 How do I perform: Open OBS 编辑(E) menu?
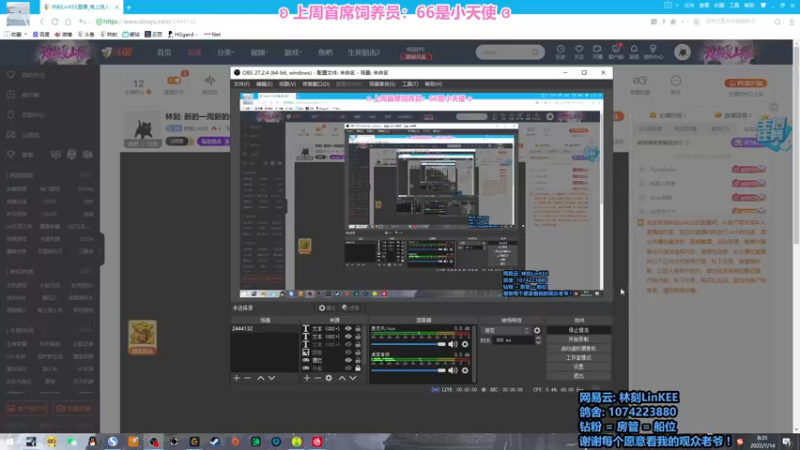point(264,84)
